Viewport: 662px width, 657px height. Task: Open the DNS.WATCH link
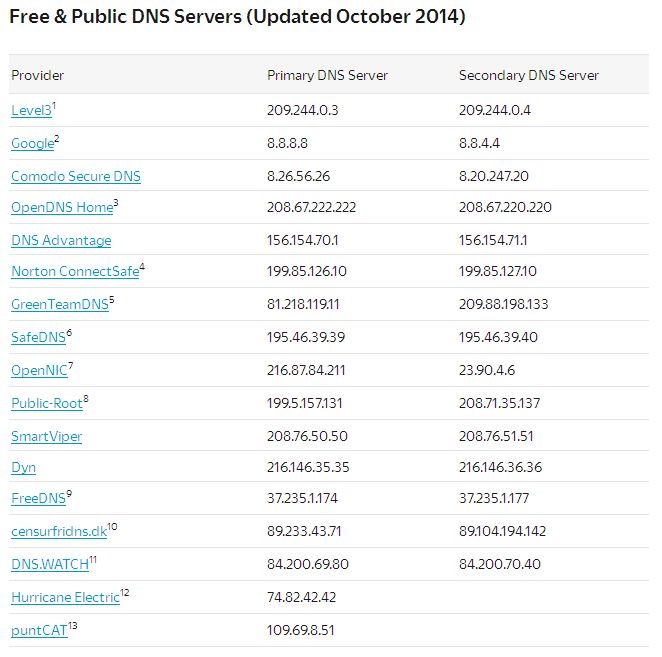click(x=50, y=564)
